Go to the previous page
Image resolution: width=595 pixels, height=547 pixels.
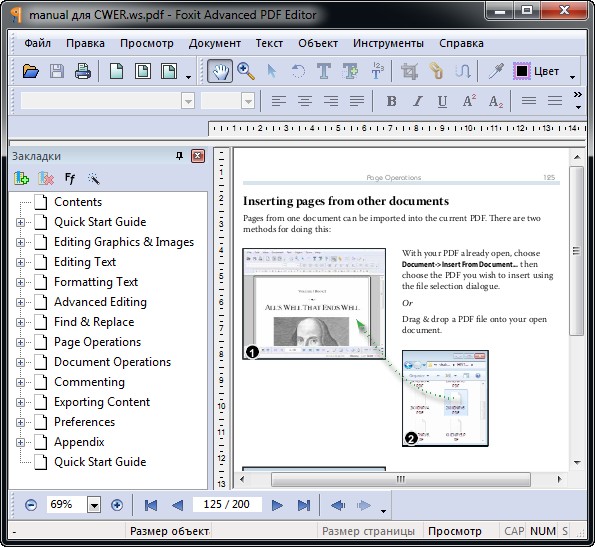(177, 505)
